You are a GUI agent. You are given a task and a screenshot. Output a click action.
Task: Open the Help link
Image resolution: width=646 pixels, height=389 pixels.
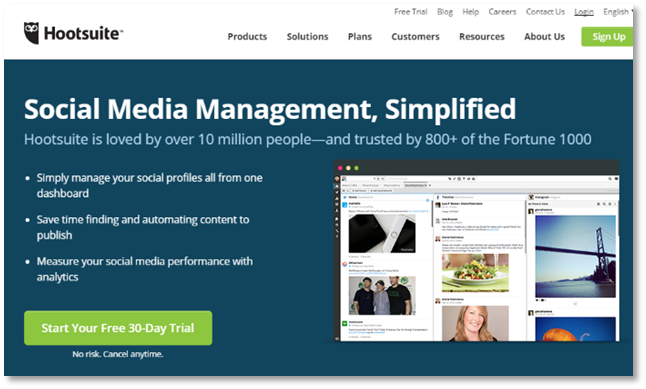470,12
